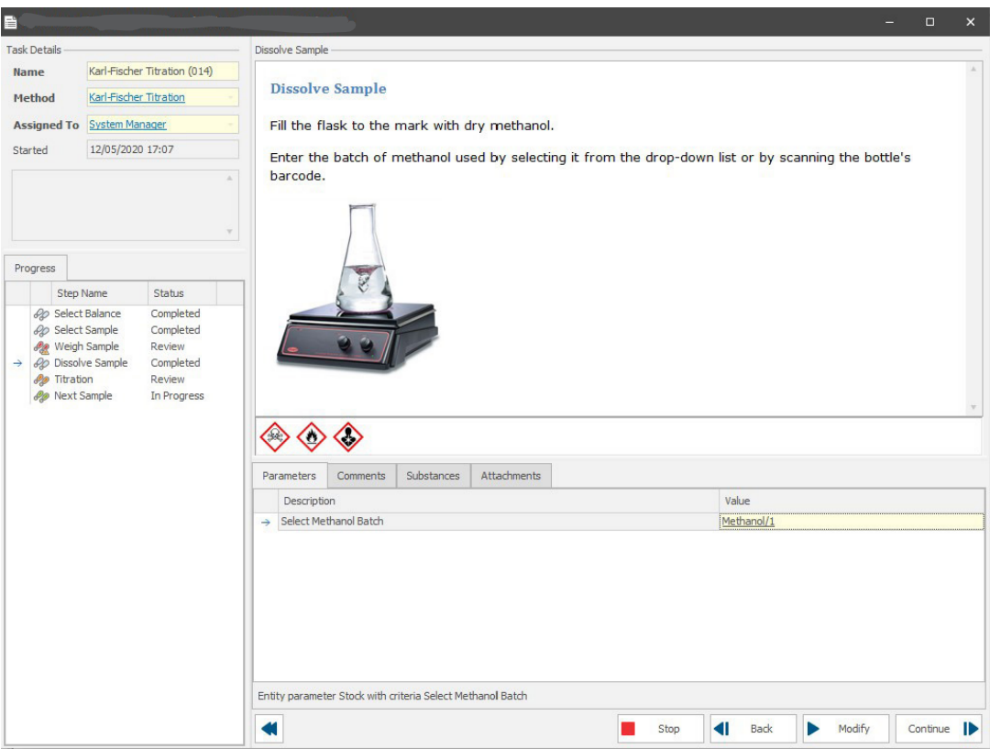Open the Method dropdown arrow
The width and height of the screenshot is (990, 749).
pos(231,98)
